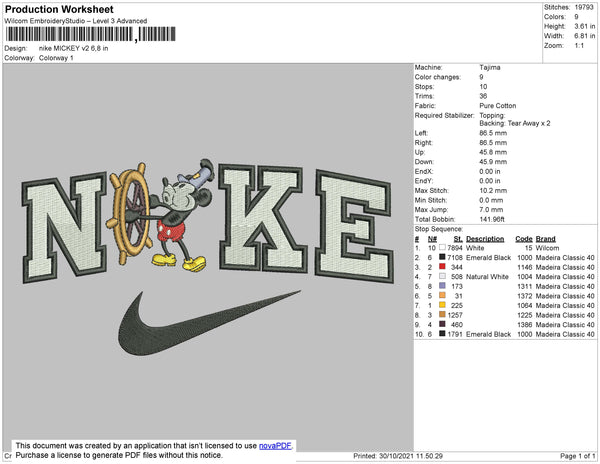Select thread code '1225' in the list
Viewport: 600px width, 464px height.
[525, 315]
